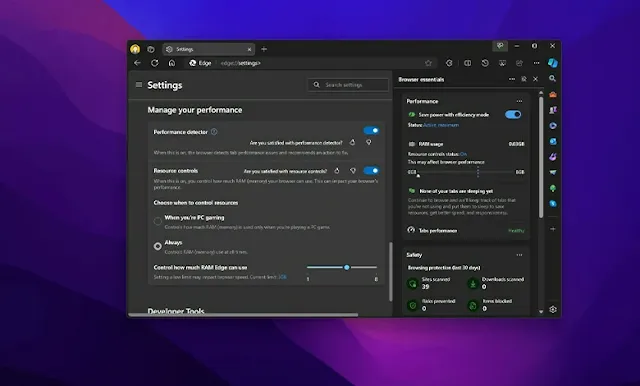The width and height of the screenshot is (640, 386).
Task: Open the Edge profile avatar
Action: coord(135,49)
